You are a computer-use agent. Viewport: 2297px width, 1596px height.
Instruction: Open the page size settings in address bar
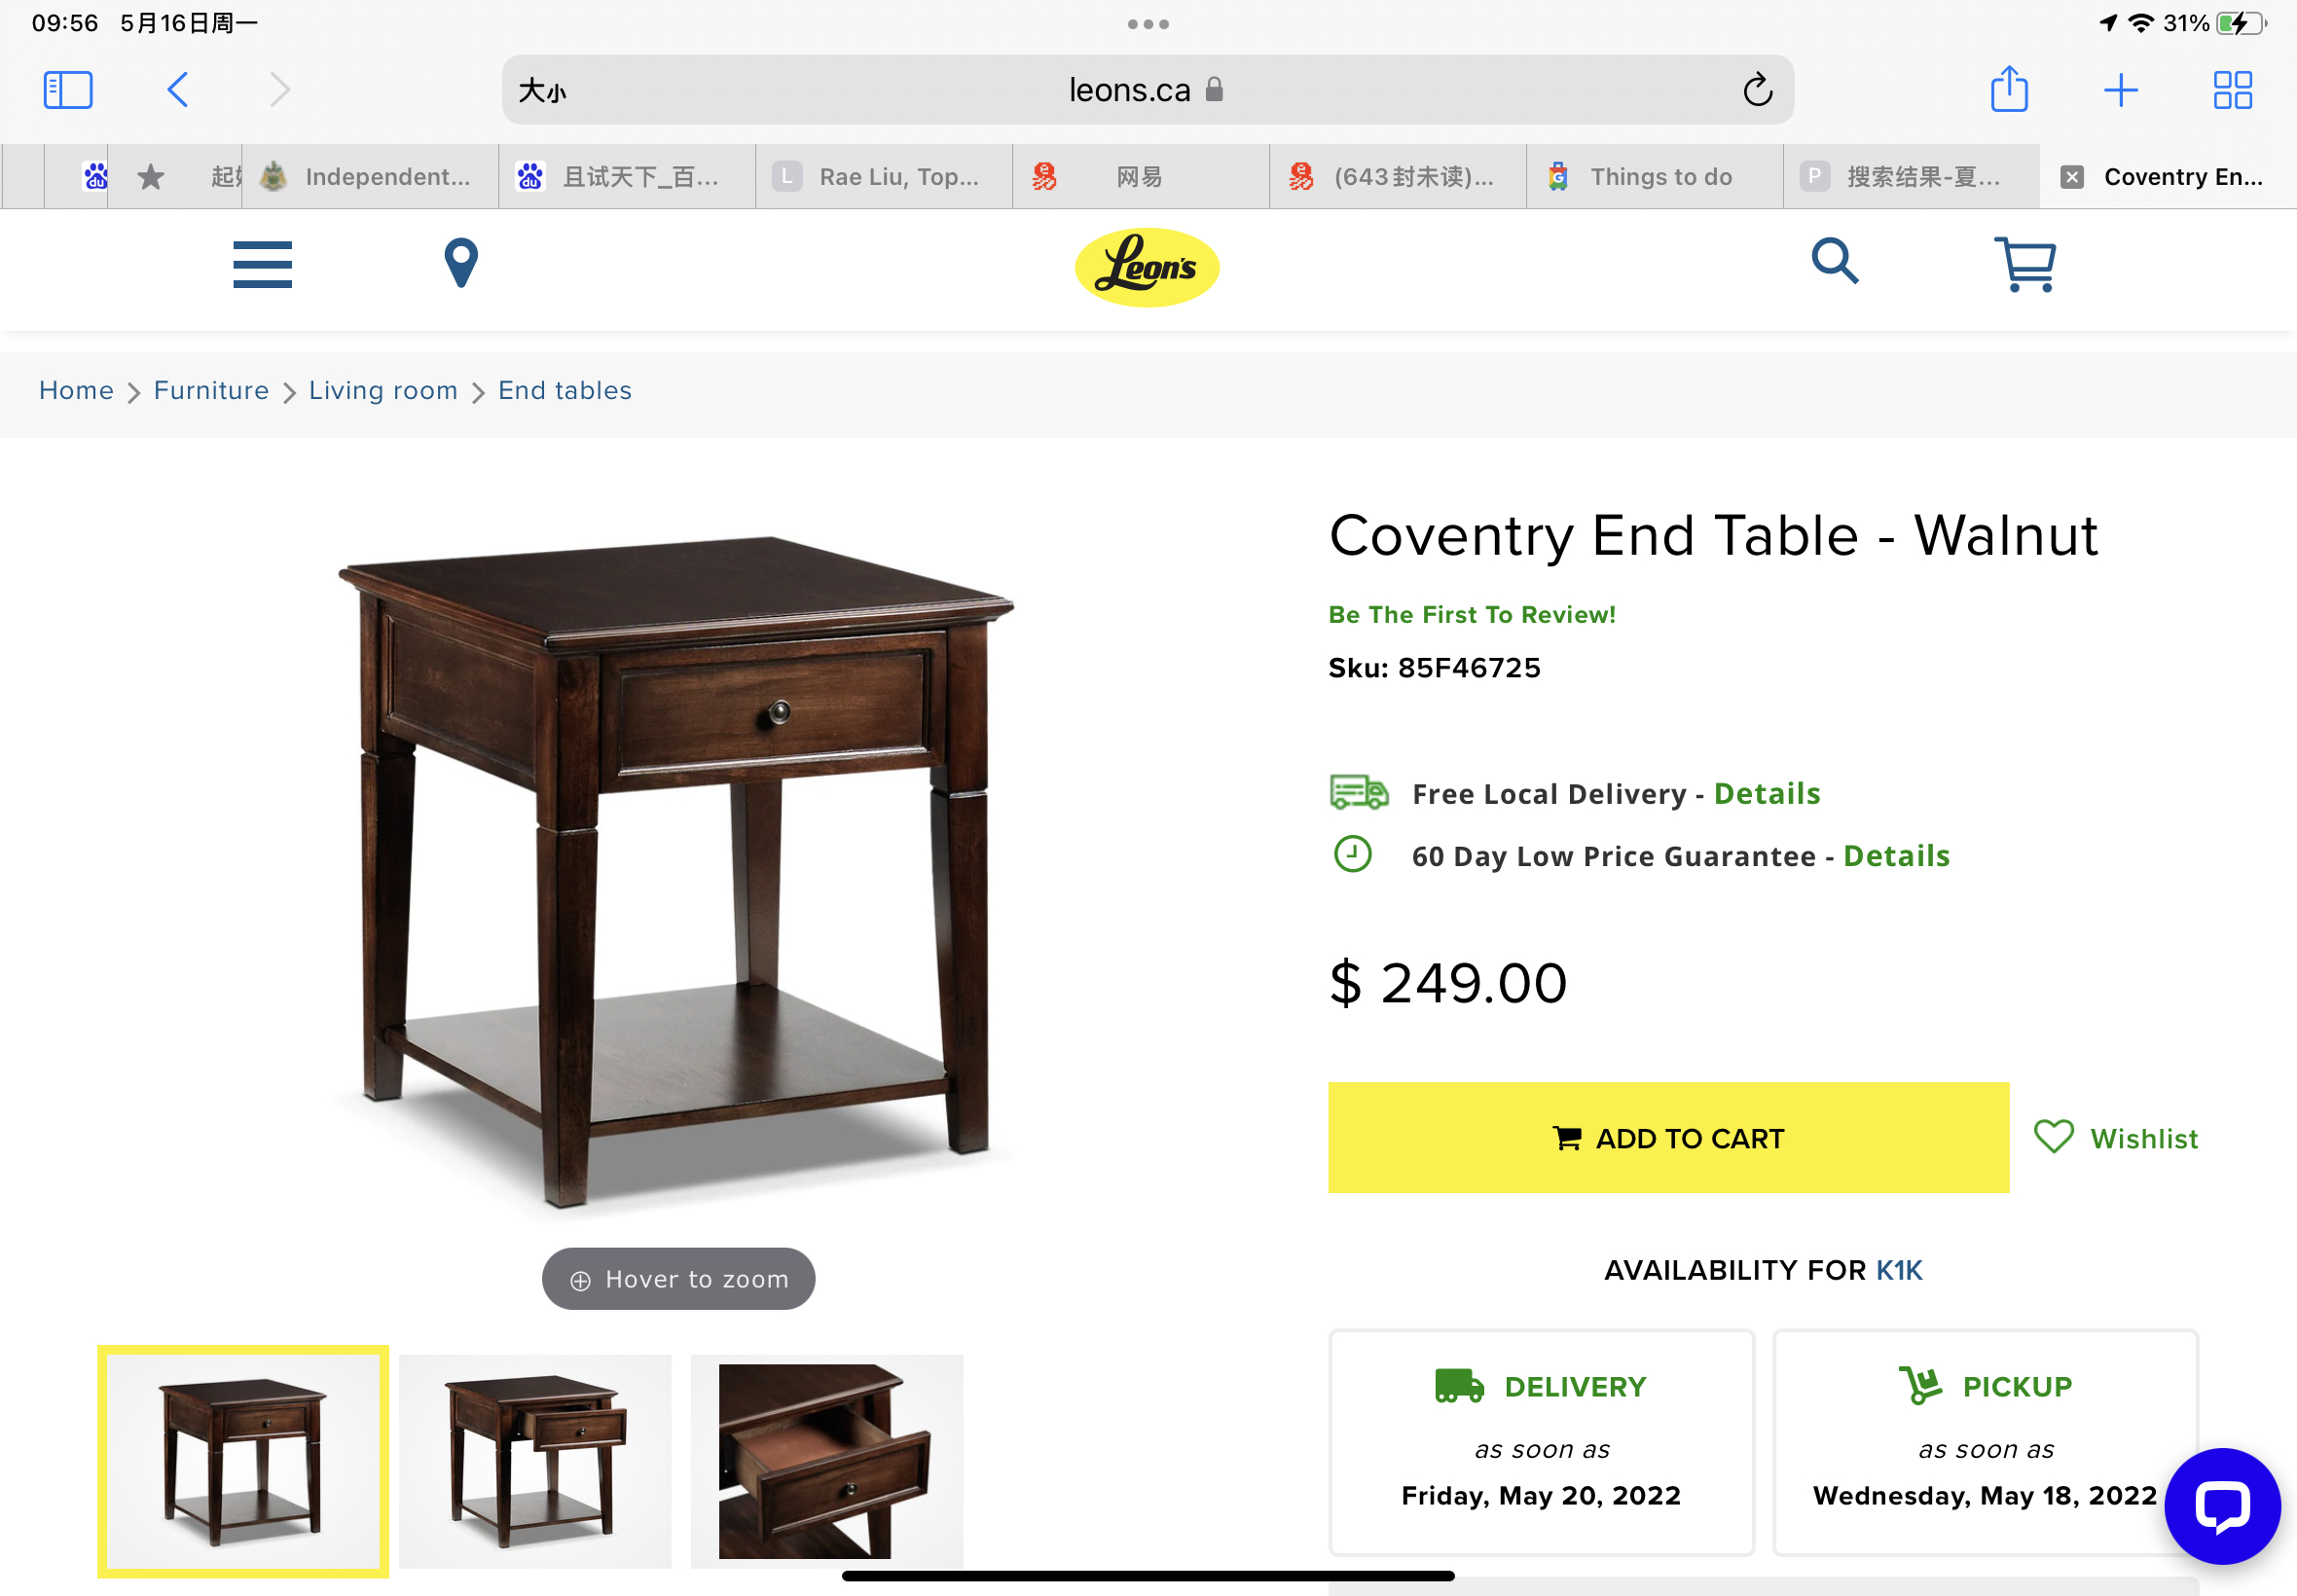click(x=542, y=91)
